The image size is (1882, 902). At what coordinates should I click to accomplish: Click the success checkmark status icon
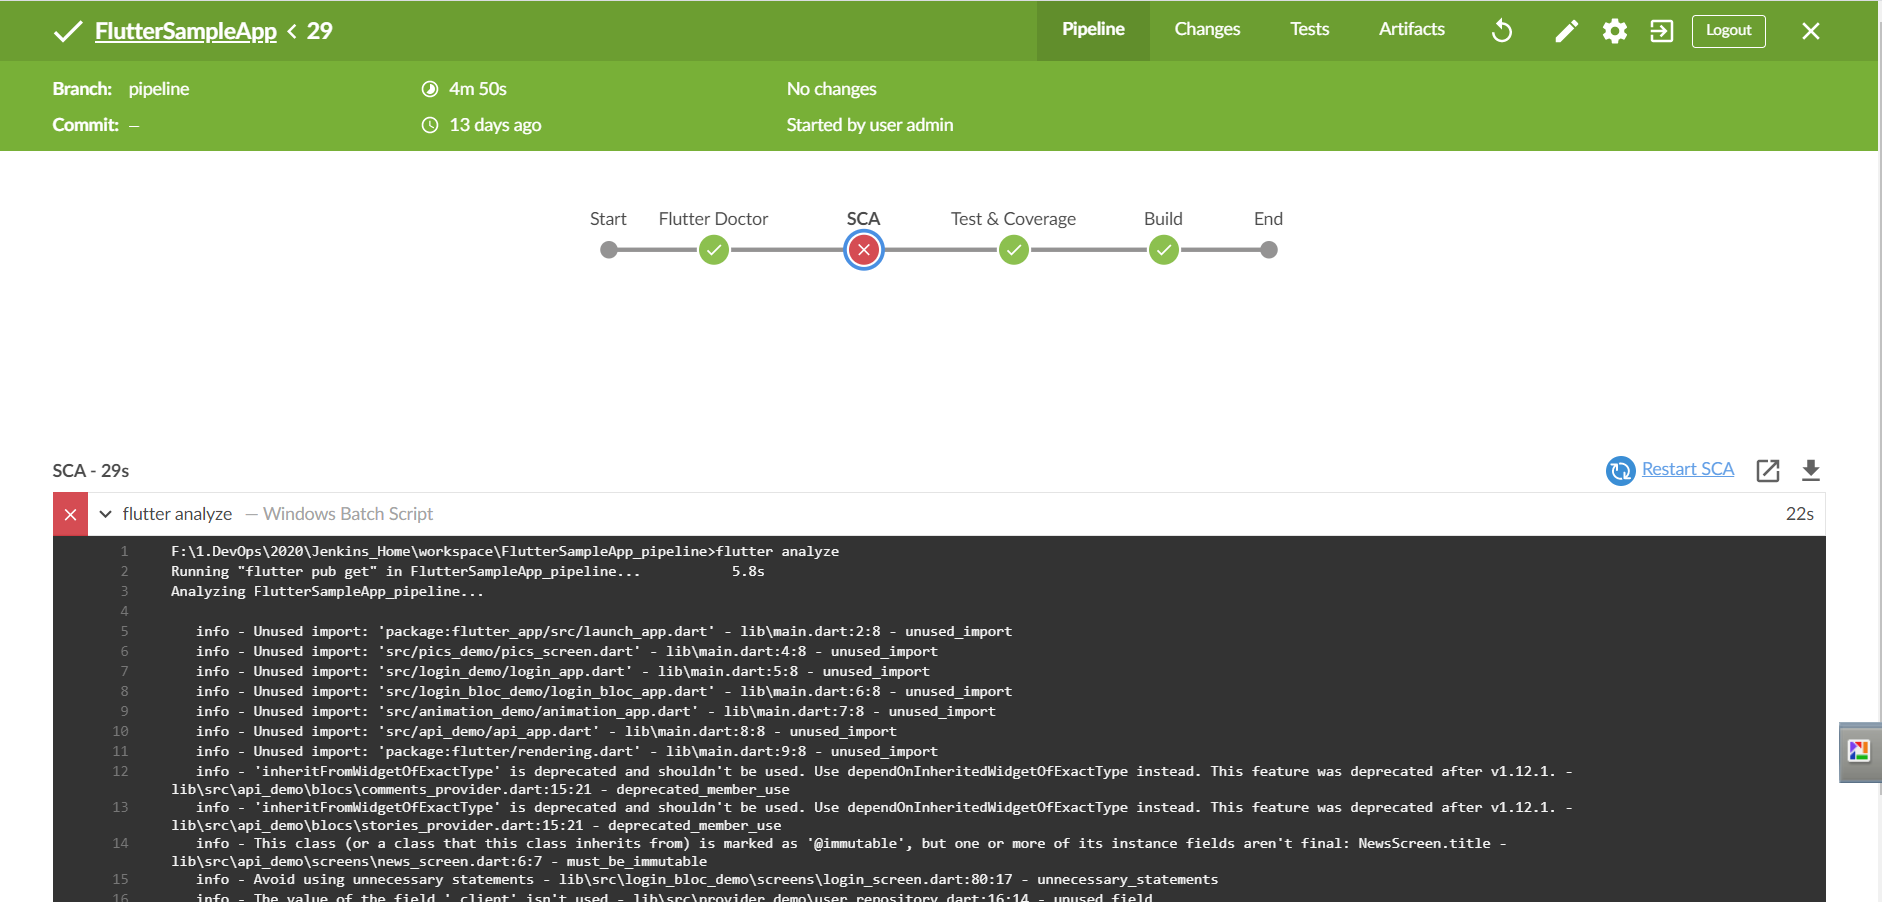click(67, 32)
